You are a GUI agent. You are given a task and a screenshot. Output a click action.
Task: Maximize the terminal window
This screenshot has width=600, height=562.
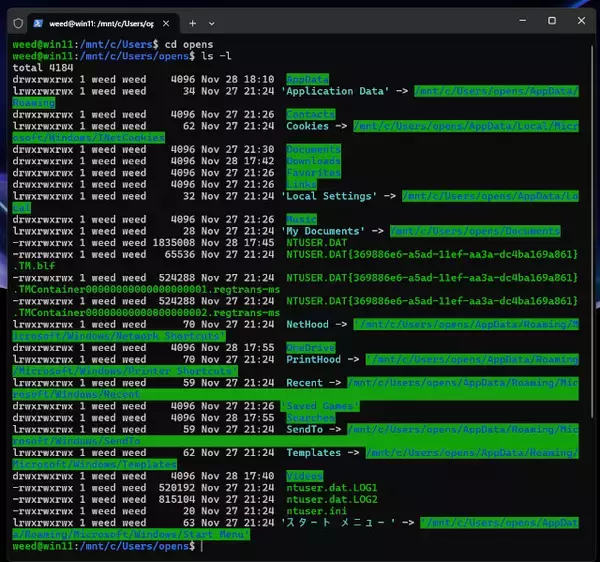point(552,20)
